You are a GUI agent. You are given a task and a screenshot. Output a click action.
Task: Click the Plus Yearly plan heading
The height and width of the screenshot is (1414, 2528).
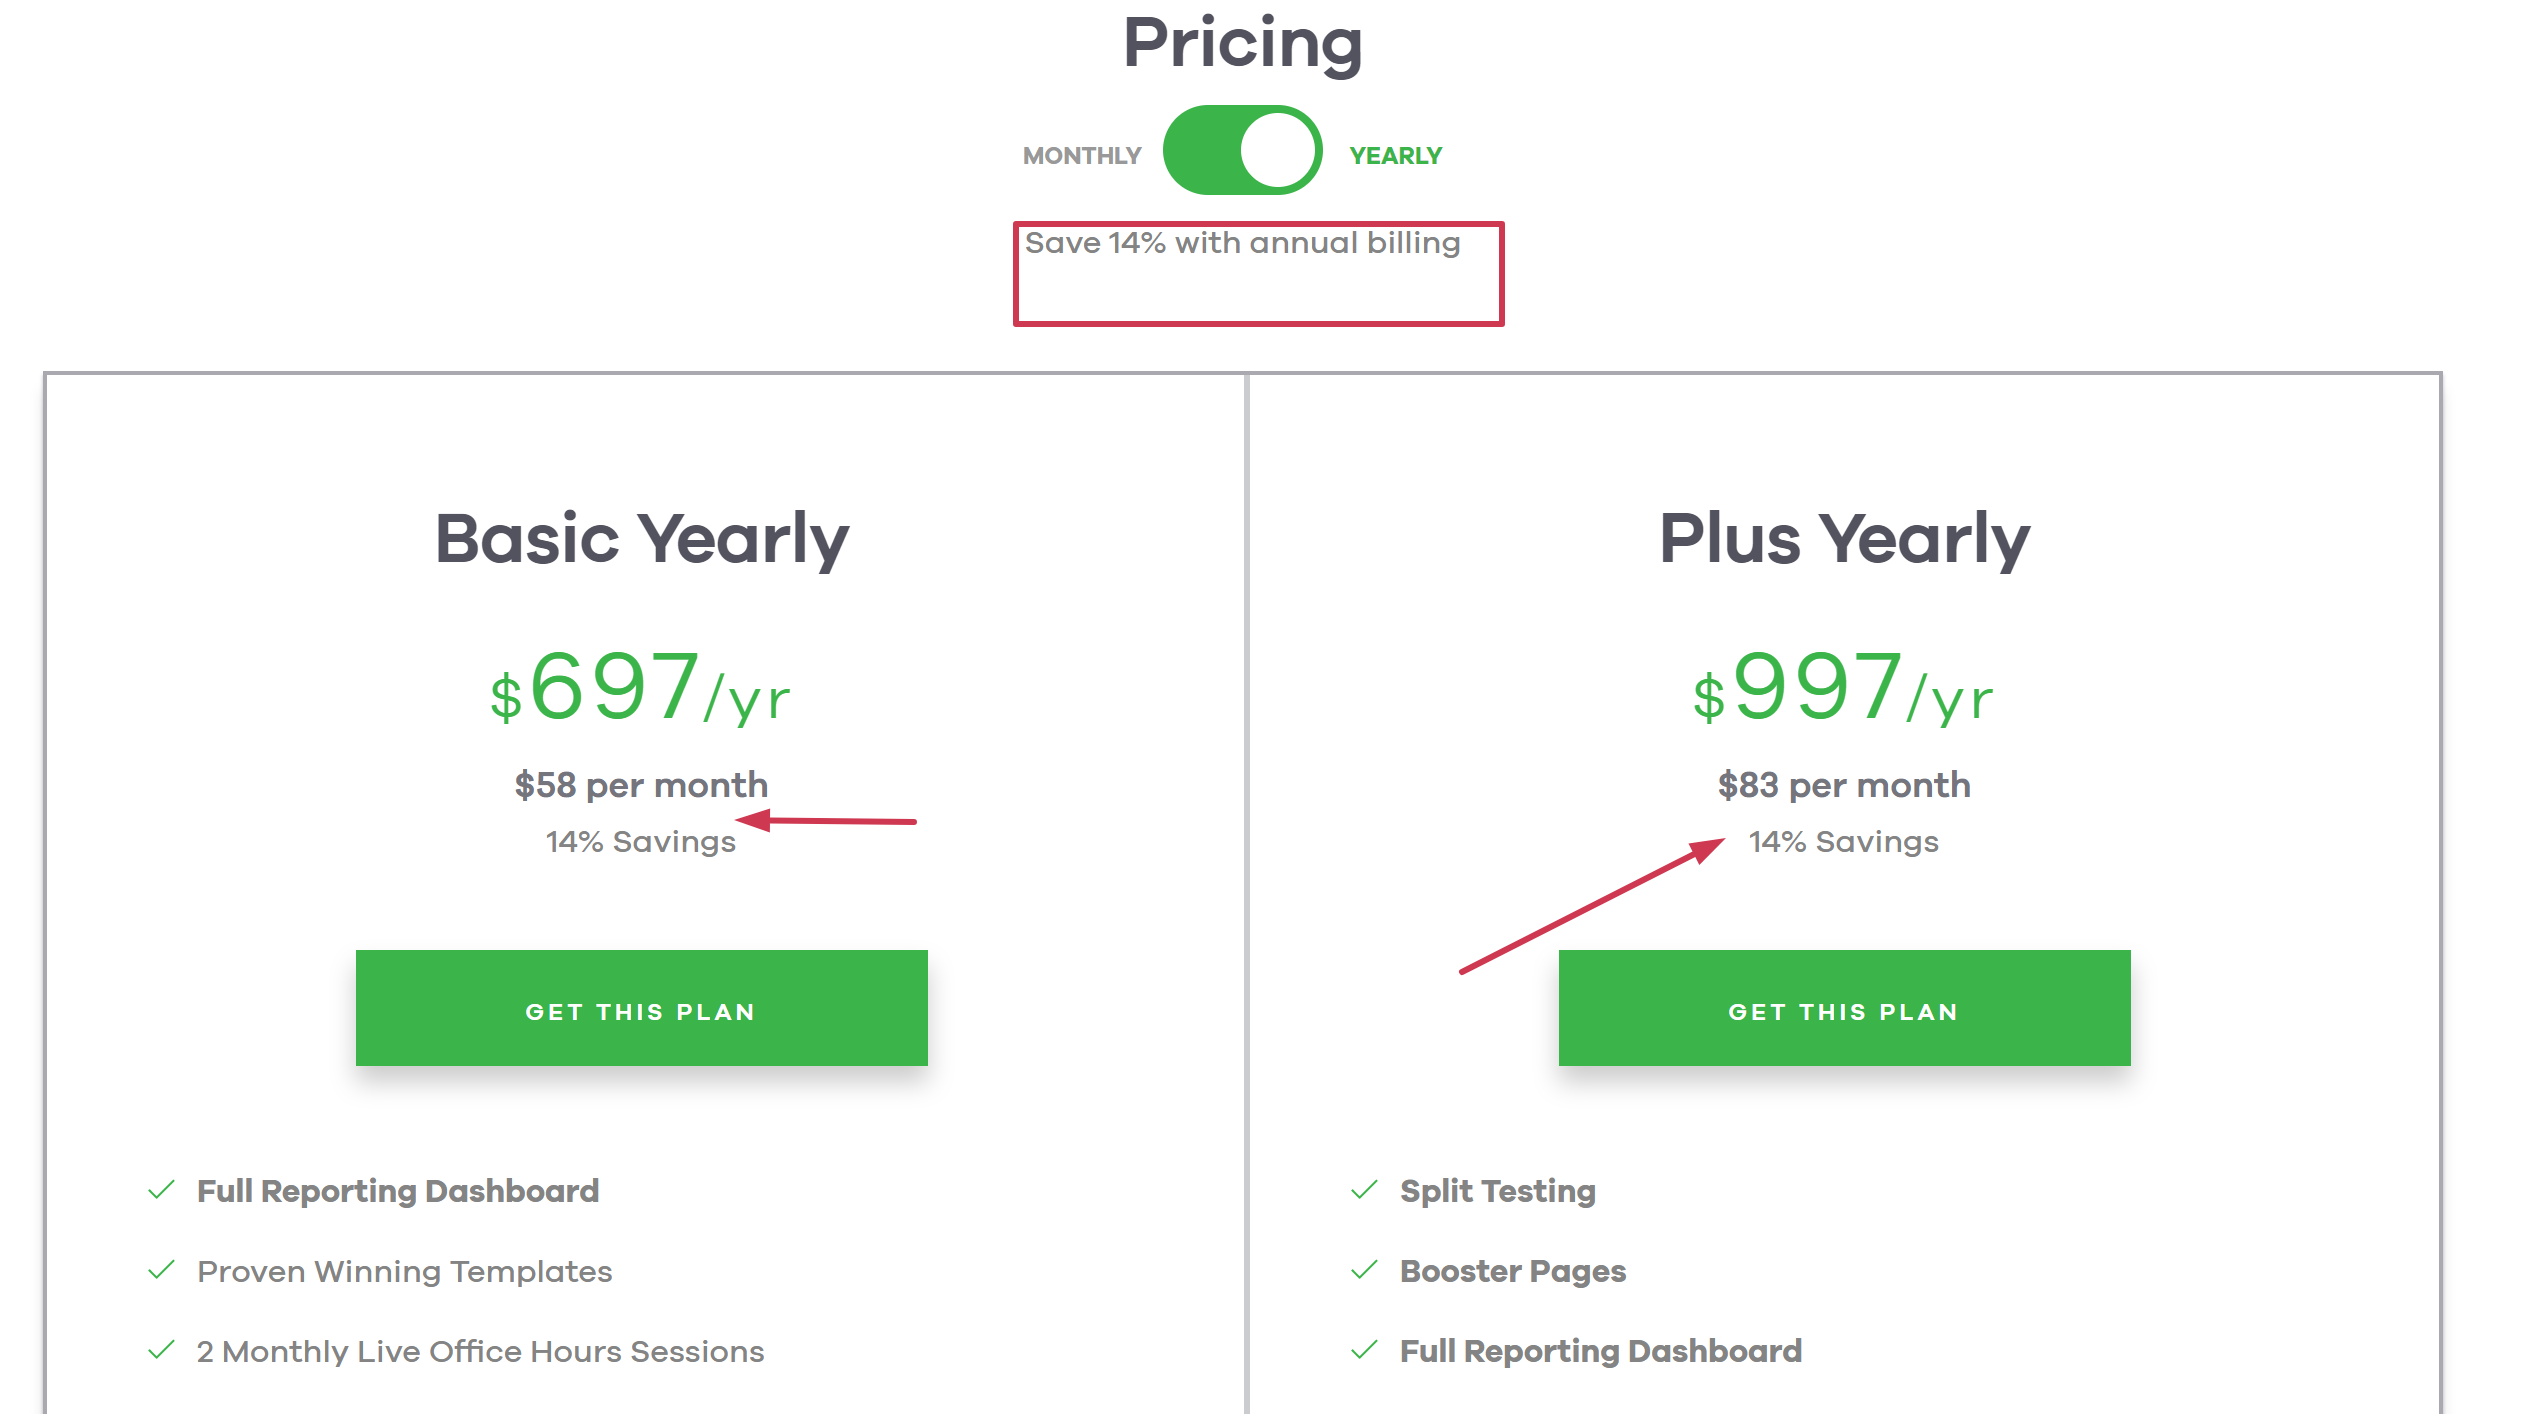[x=1844, y=540]
